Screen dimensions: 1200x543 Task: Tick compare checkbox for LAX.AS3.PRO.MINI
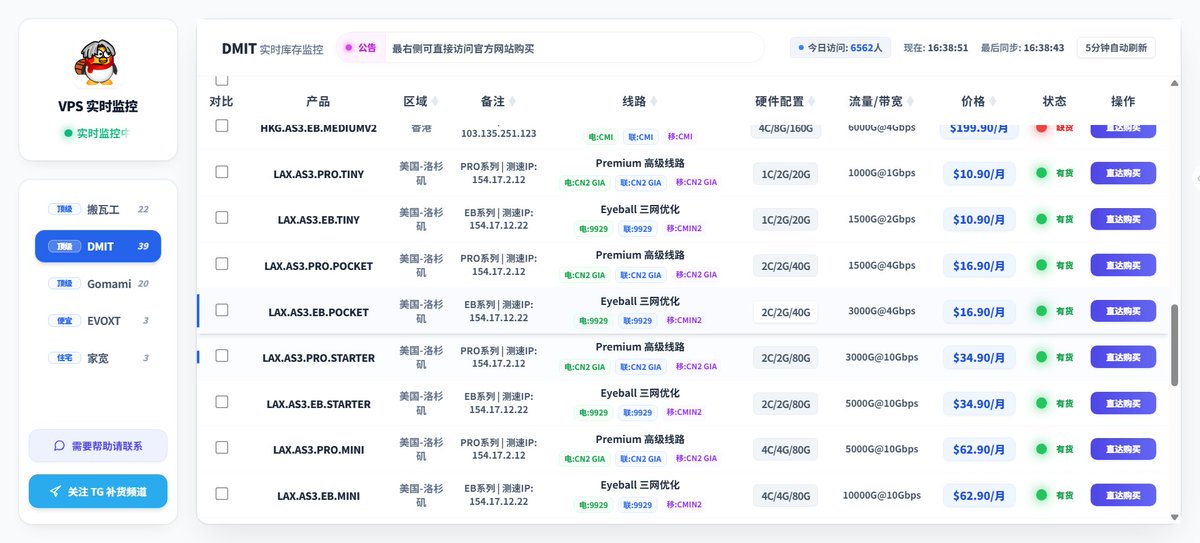pyautogui.click(x=222, y=447)
